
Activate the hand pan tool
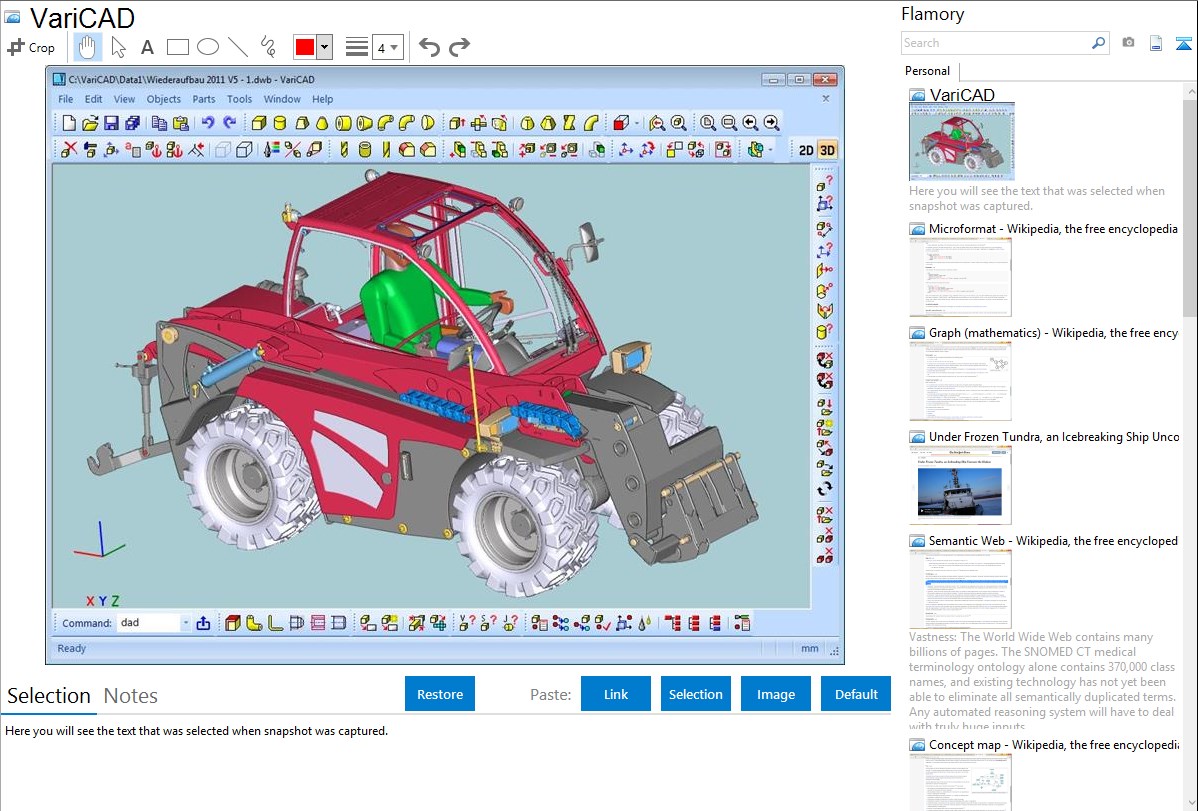[x=88, y=47]
